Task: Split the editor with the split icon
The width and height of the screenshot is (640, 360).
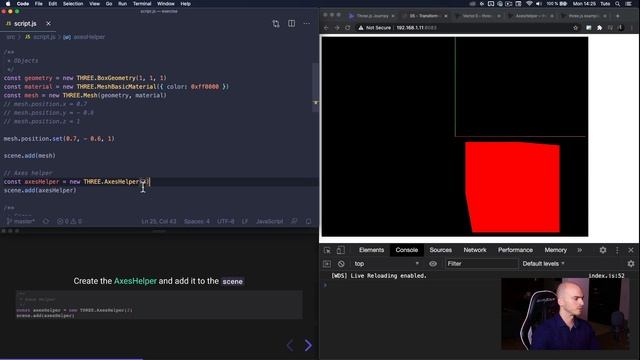Action: point(291,24)
